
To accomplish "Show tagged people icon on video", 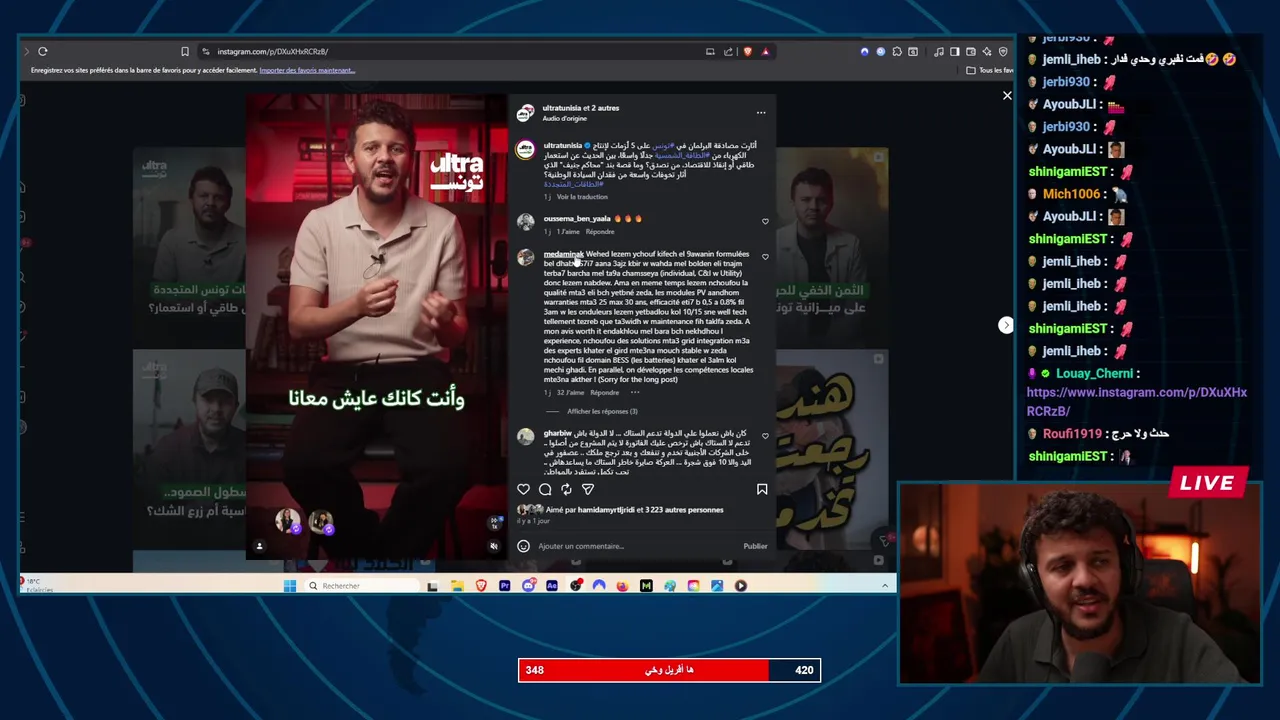I will tap(259, 546).
